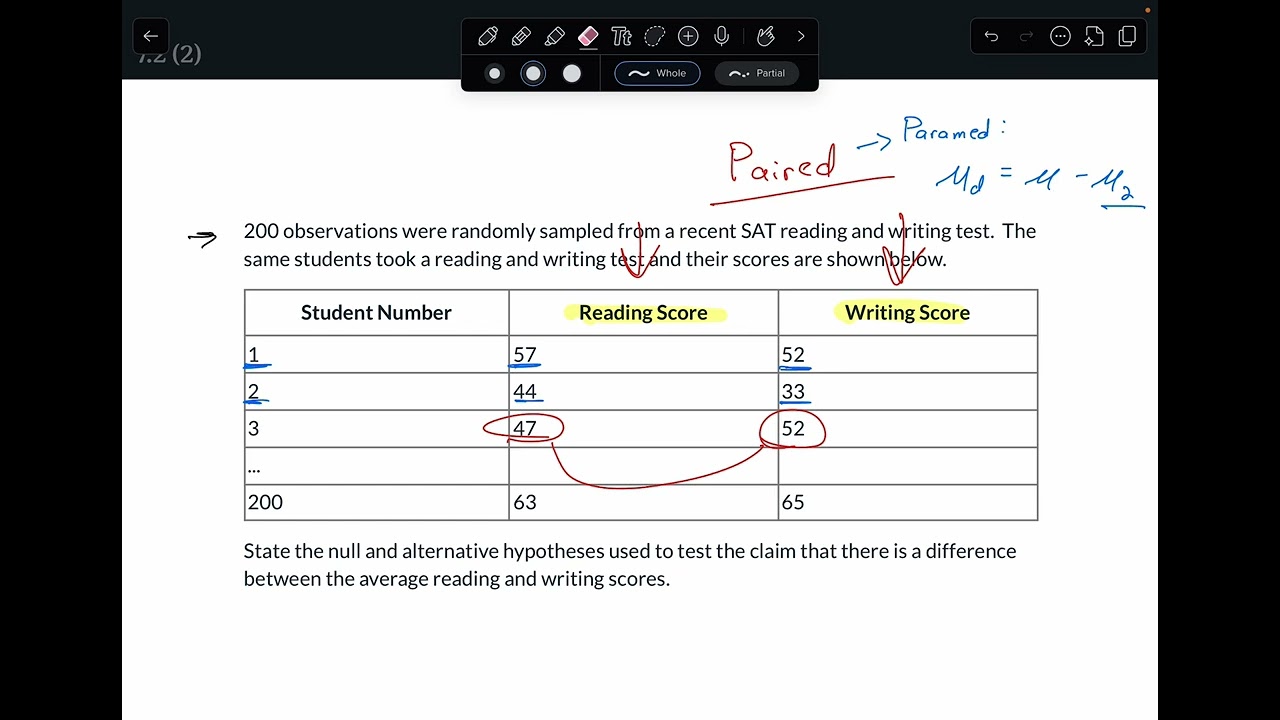This screenshot has height=720, width=1280.
Task: Undo the last action
Action: pyautogui.click(x=991, y=37)
